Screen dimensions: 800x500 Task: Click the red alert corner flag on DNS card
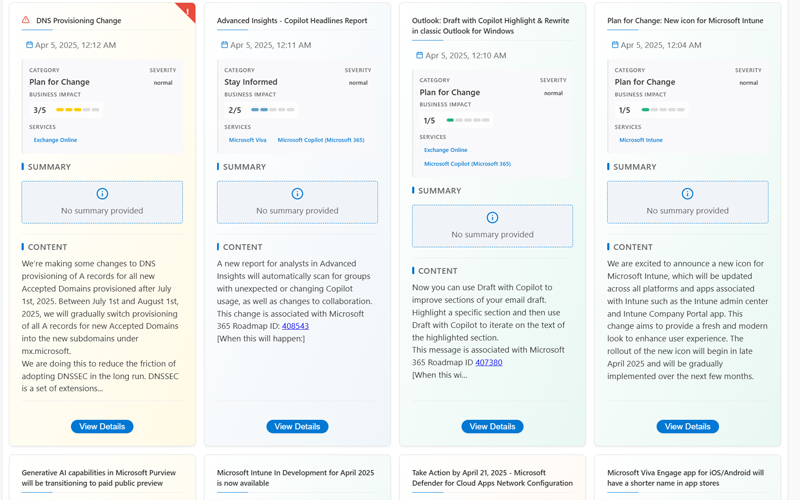pyautogui.click(x=187, y=11)
